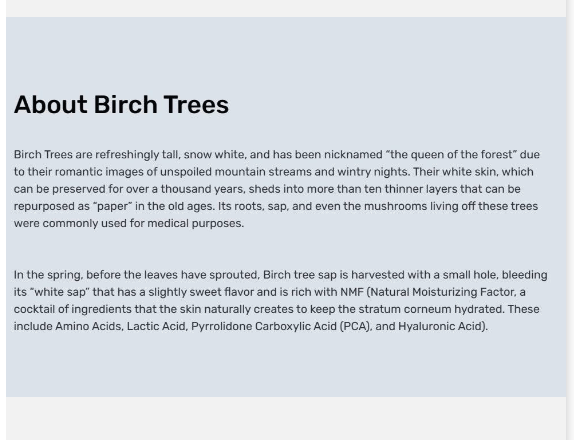Click the words 'Hyaluronic Acid'
This screenshot has height=440, width=574.
pyautogui.click(x=439, y=326)
